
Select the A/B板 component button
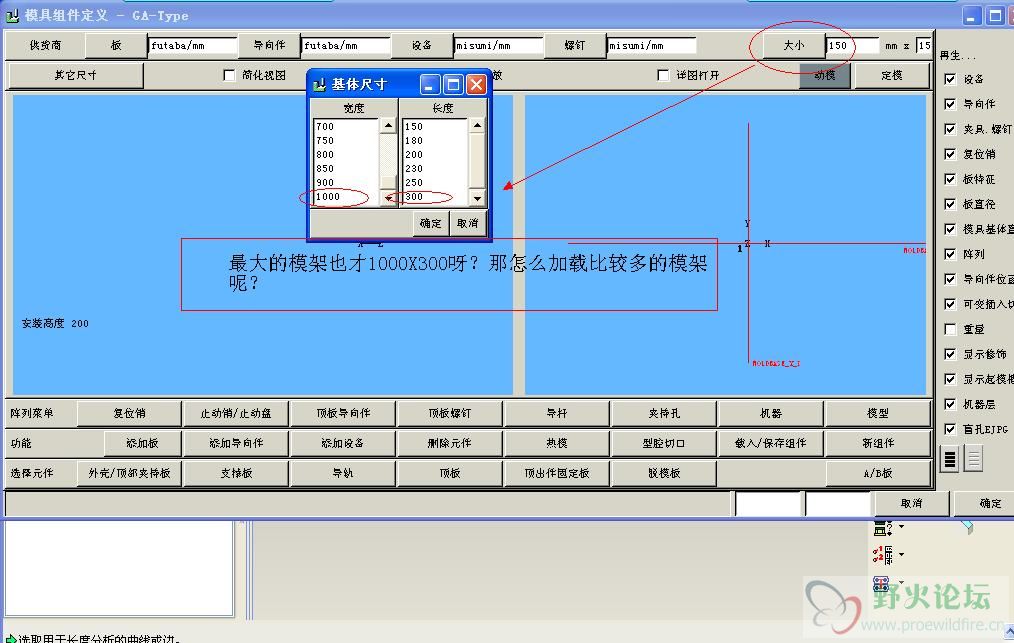(x=878, y=473)
